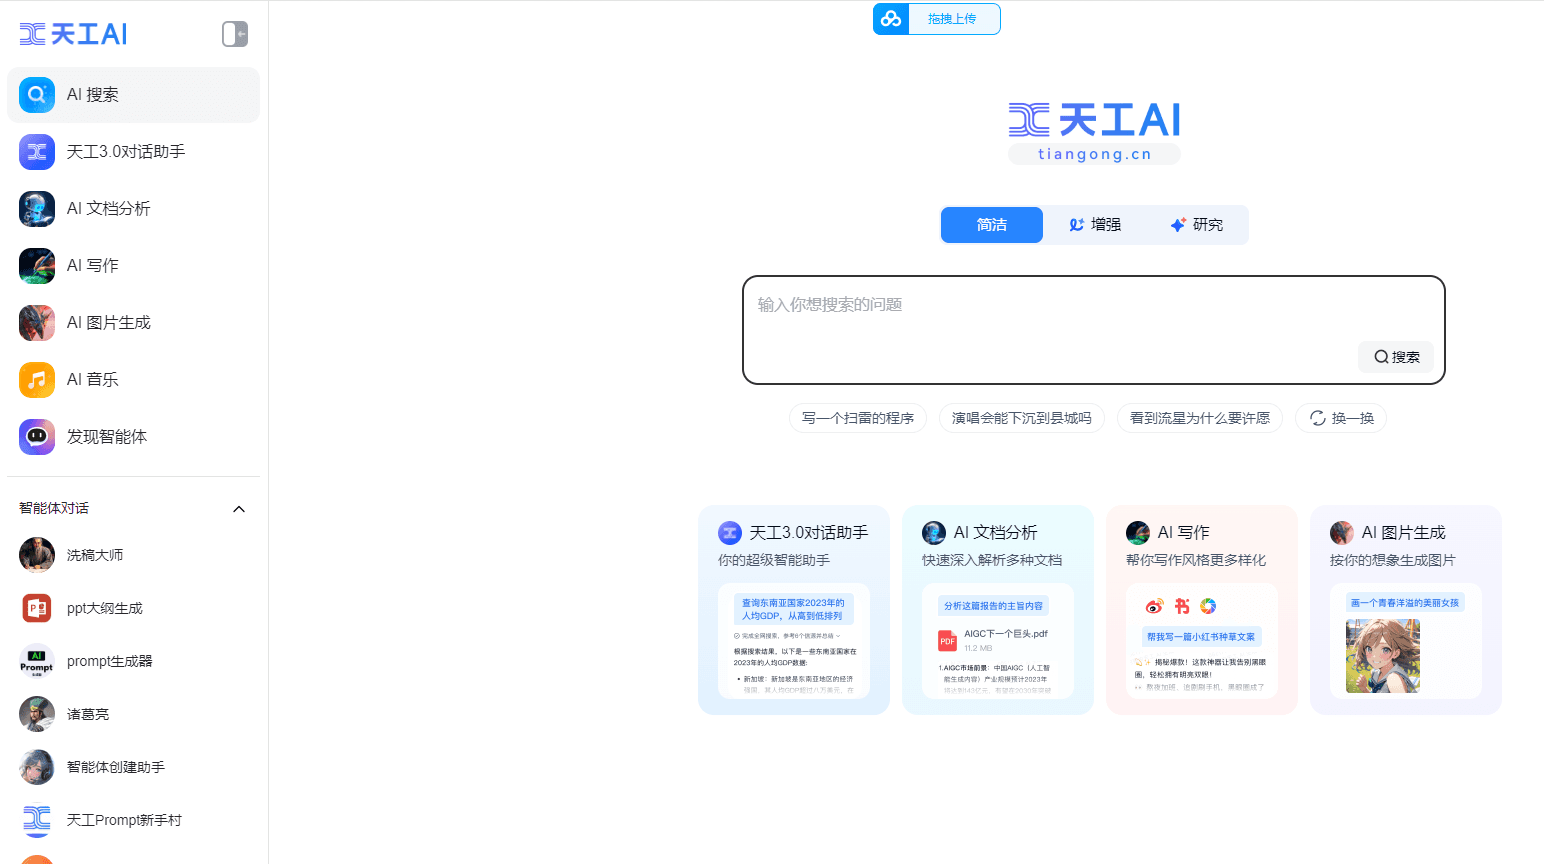The height and width of the screenshot is (864, 1544).
Task: Click 帮你写作风格更多样化 subtitle
Action: tap(1196, 560)
